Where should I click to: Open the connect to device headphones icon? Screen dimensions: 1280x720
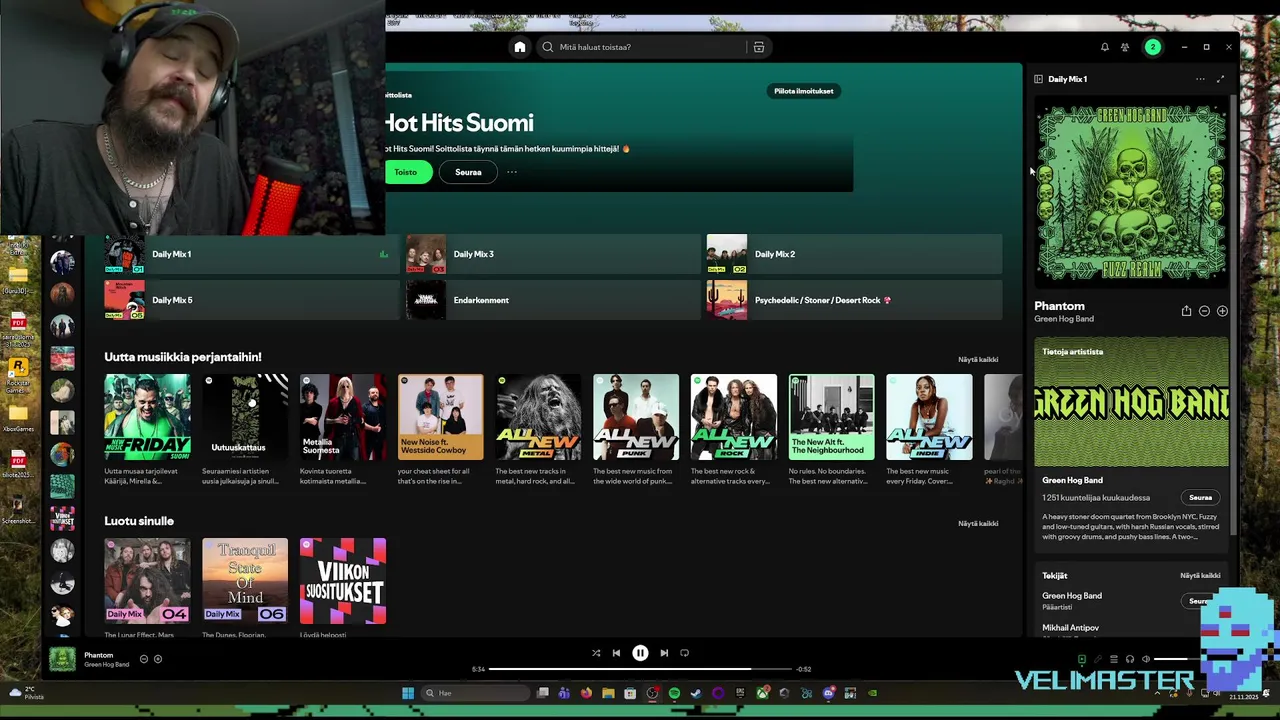pyautogui.click(x=1130, y=659)
